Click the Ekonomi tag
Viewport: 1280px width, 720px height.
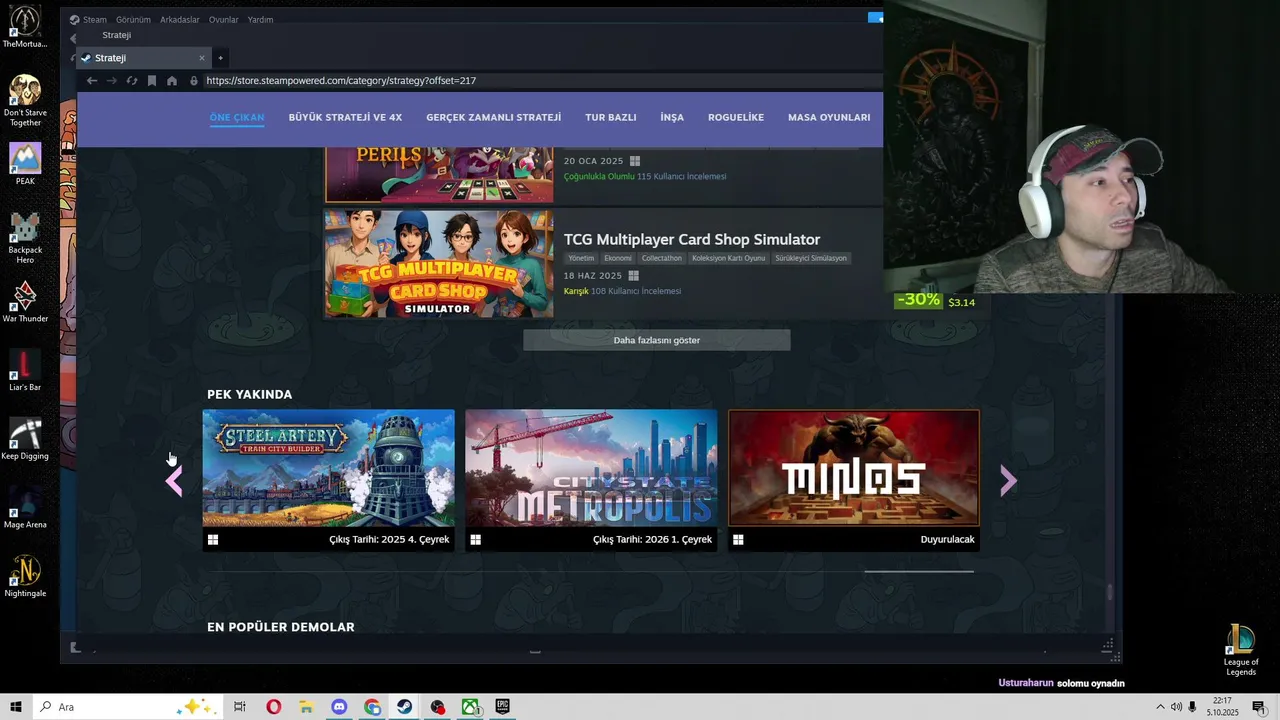pos(618,258)
